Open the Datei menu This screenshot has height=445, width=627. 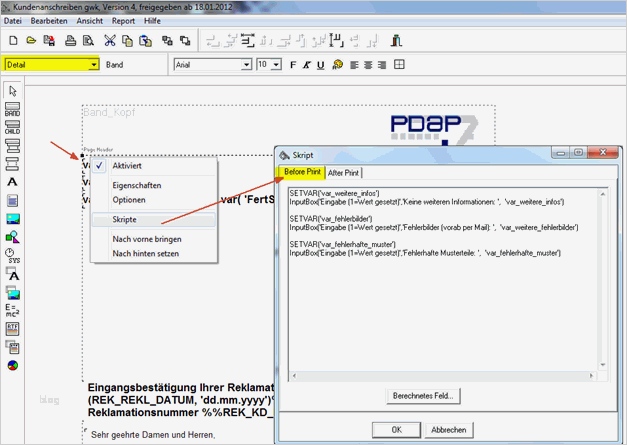coord(12,21)
